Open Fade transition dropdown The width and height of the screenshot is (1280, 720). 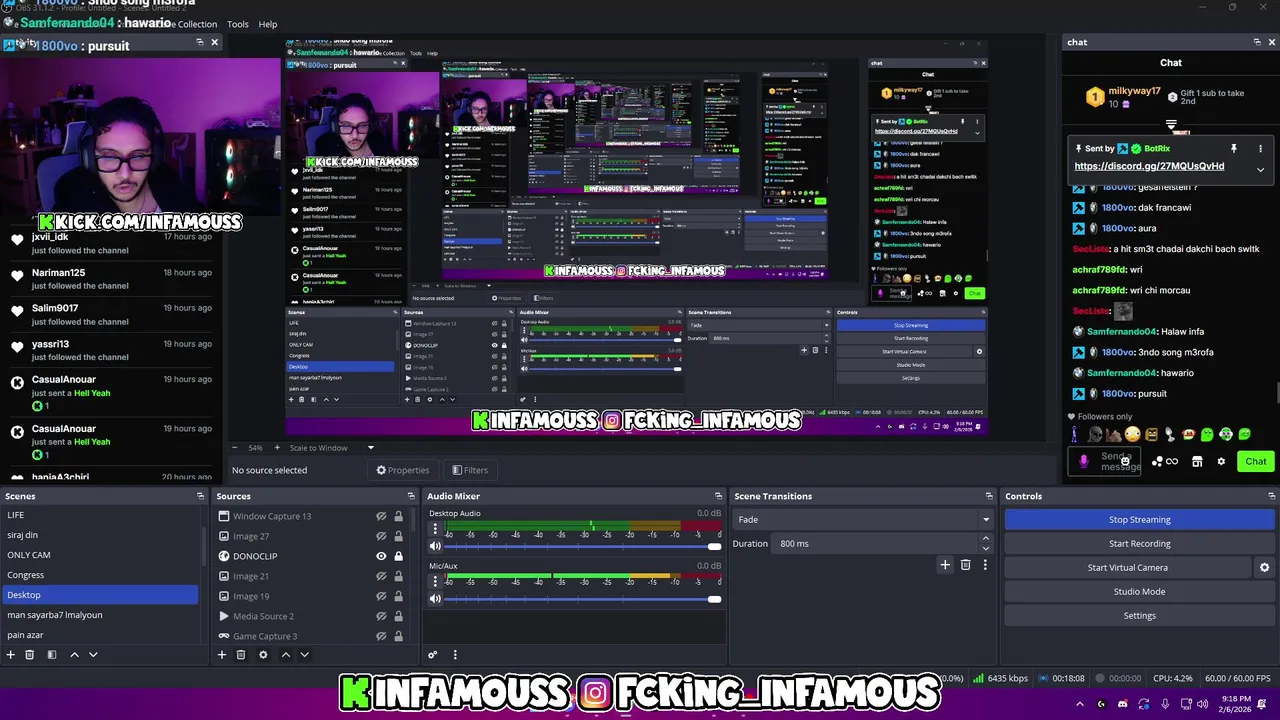[x=863, y=519]
